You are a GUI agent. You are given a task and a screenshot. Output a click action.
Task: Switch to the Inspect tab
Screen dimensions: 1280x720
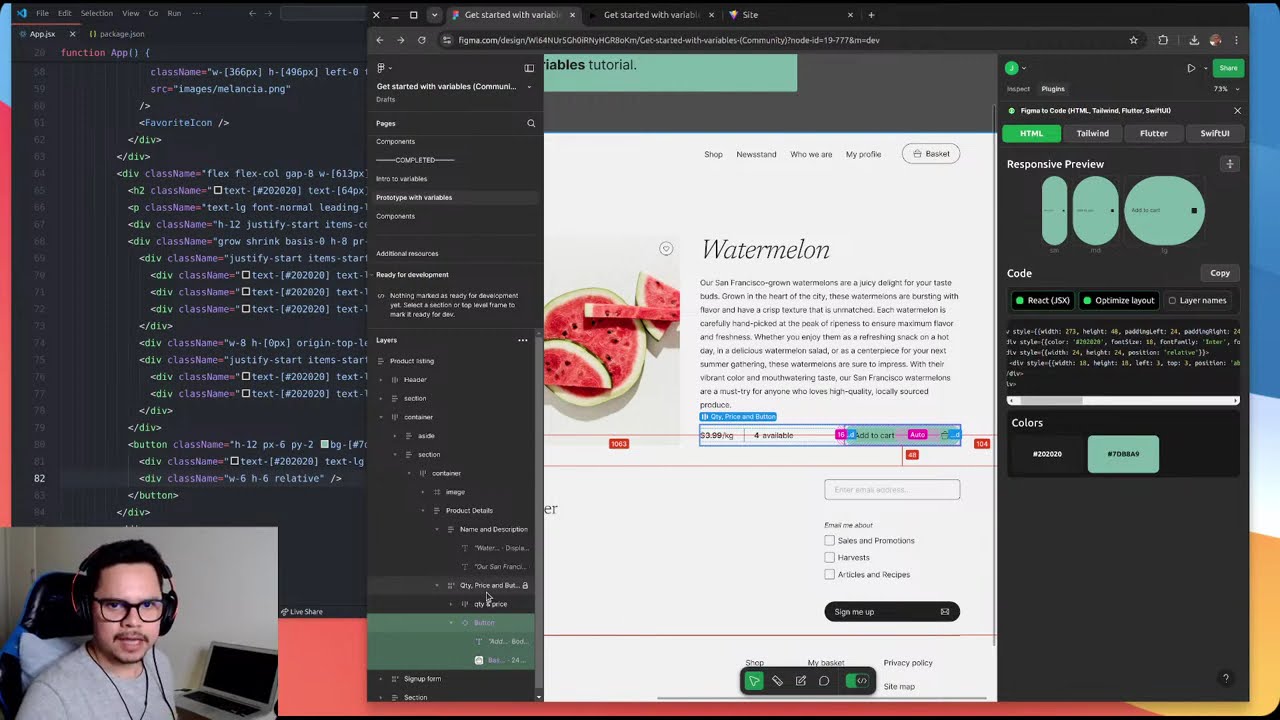point(1018,89)
